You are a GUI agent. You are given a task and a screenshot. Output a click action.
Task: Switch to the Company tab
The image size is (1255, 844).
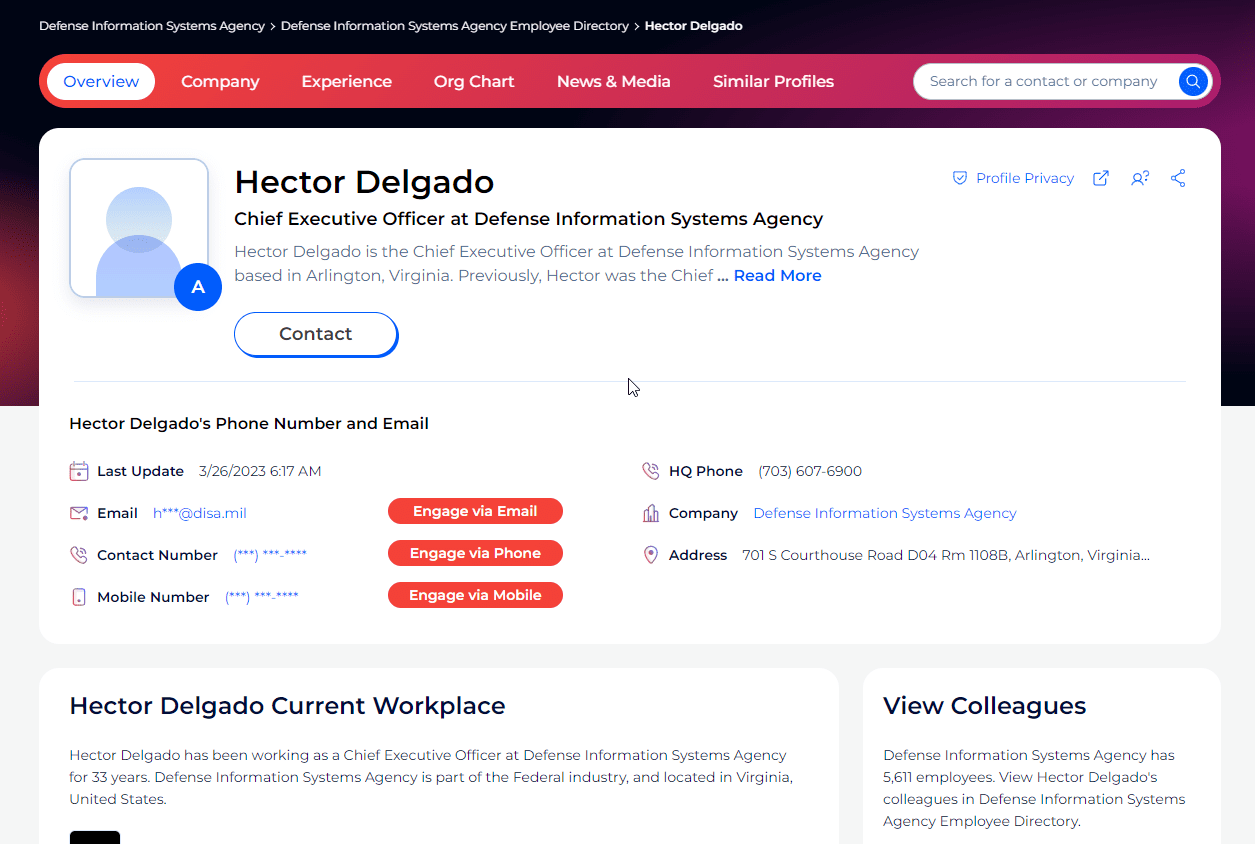click(220, 82)
